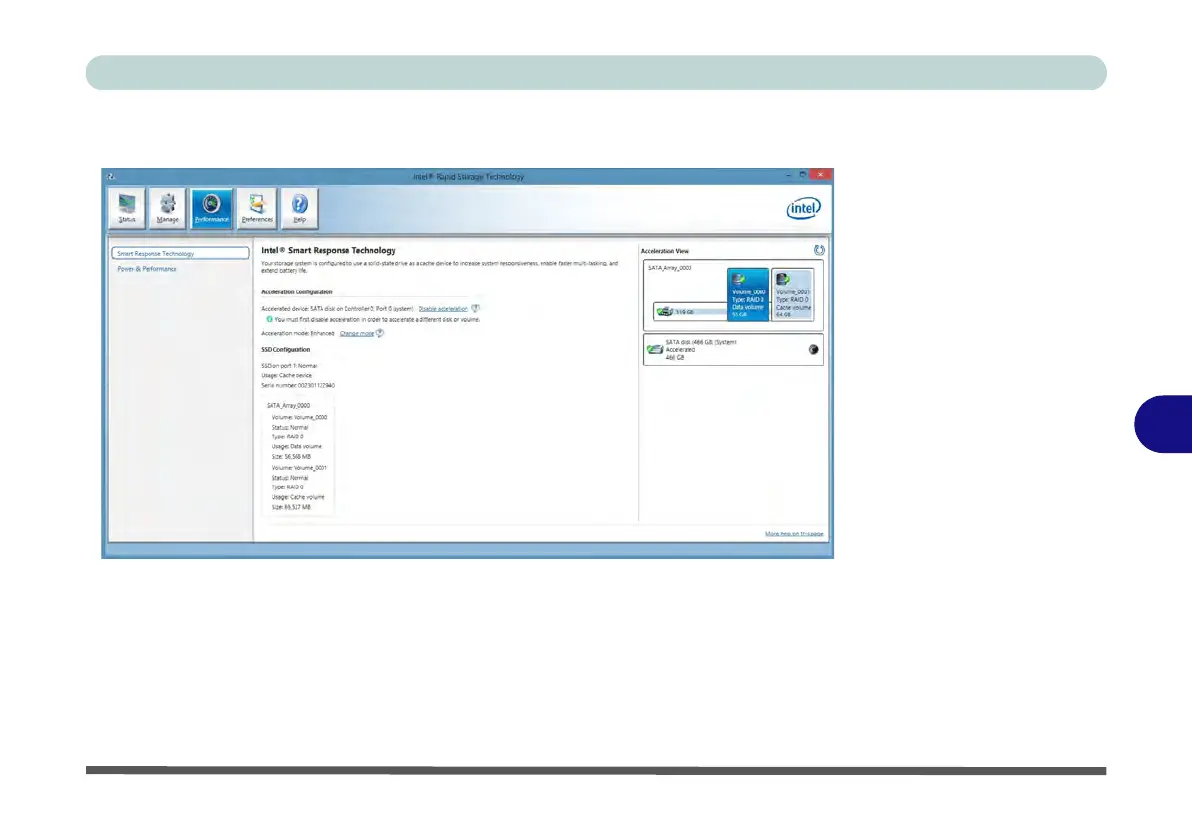Open the Preferences toolbar tab
1192x838 pixels.
click(x=257, y=208)
